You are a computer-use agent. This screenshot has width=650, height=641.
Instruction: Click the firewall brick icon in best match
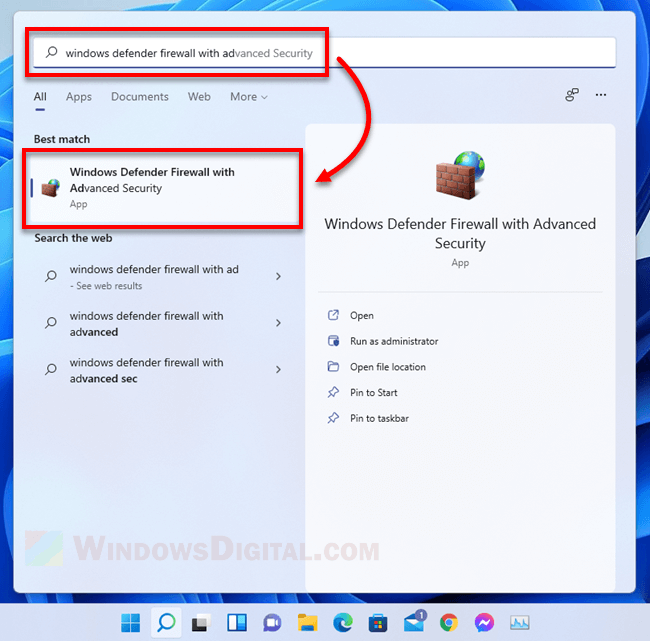pos(51,188)
